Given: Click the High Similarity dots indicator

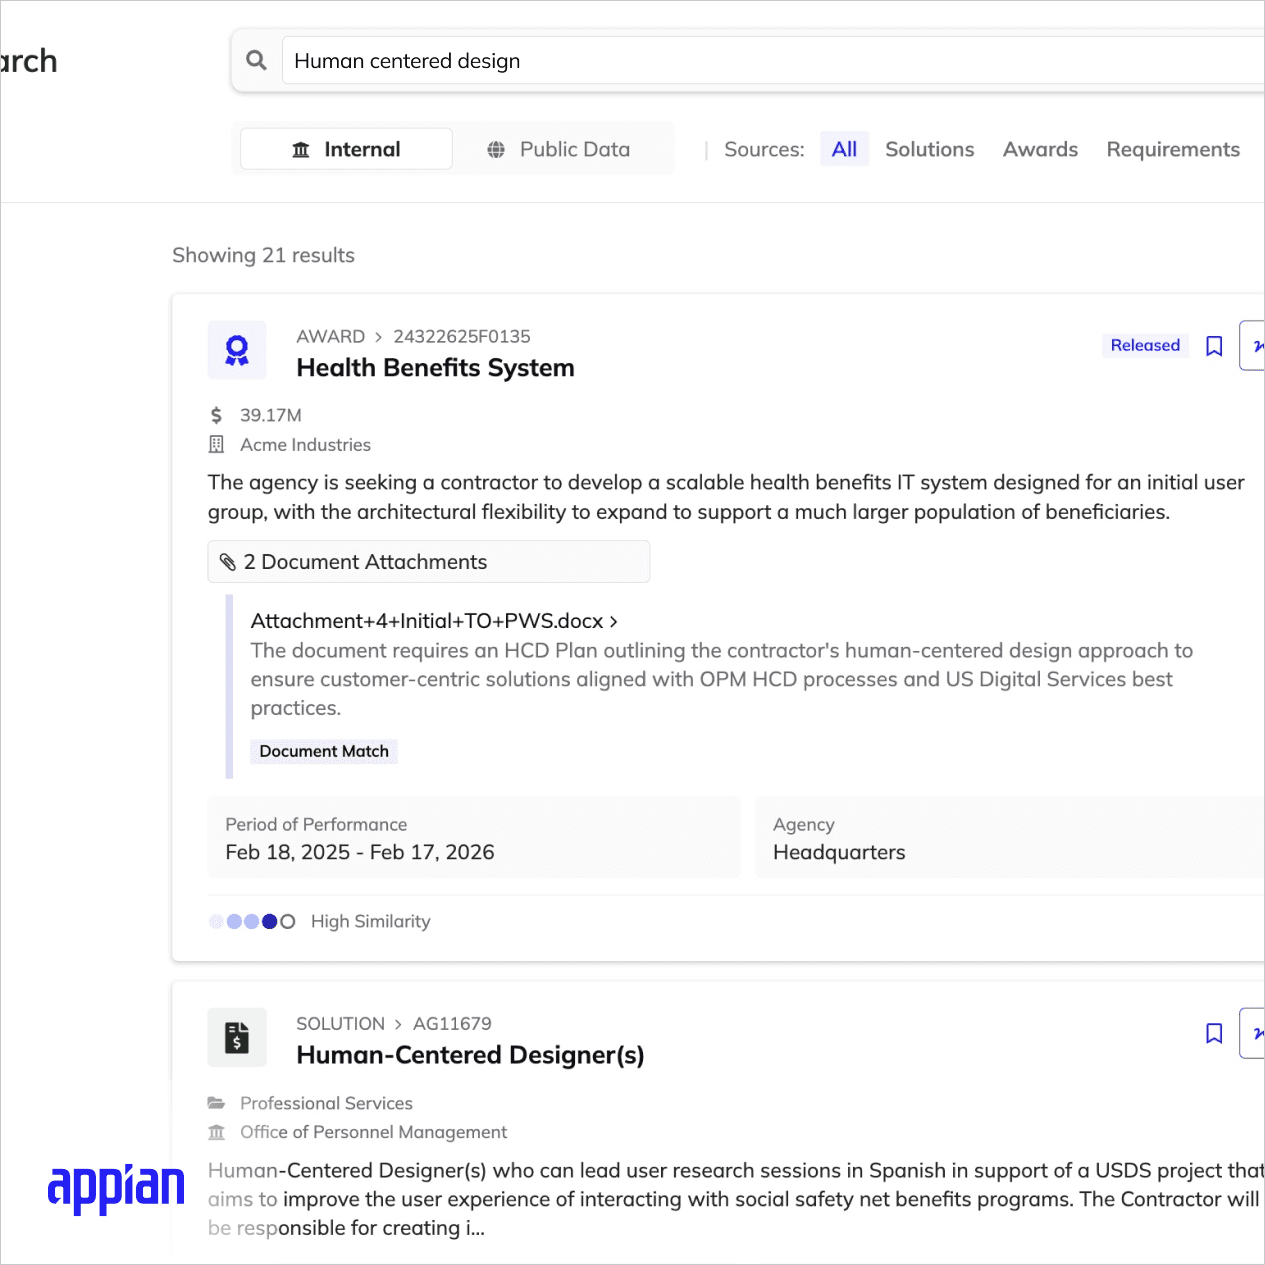Looking at the screenshot, I should point(252,921).
